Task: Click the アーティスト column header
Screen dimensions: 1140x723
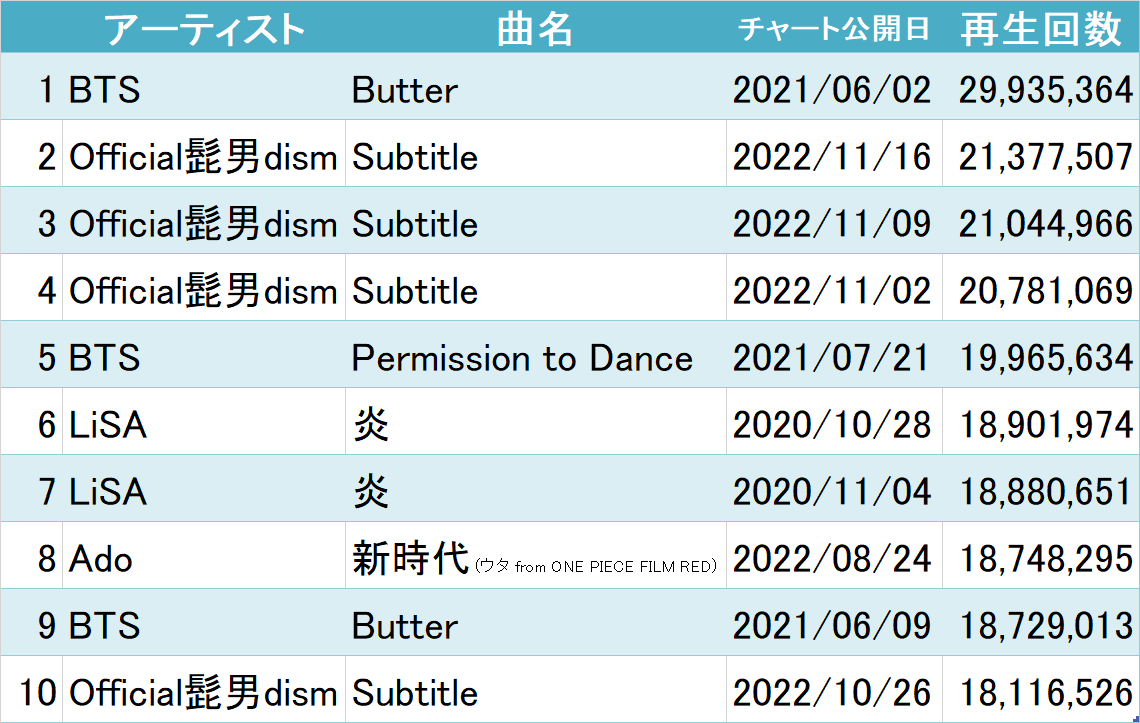Action: pyautogui.click(x=204, y=30)
